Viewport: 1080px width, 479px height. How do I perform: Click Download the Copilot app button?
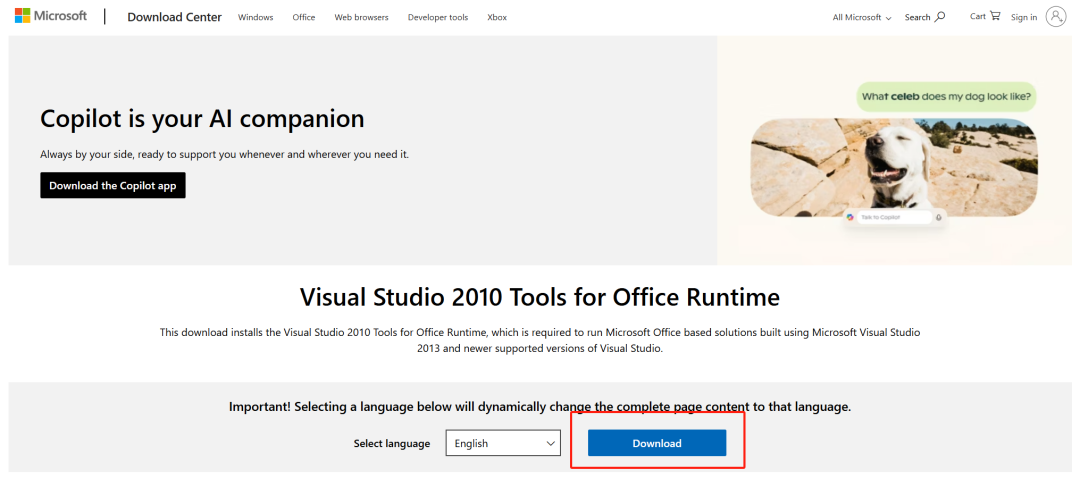point(113,185)
